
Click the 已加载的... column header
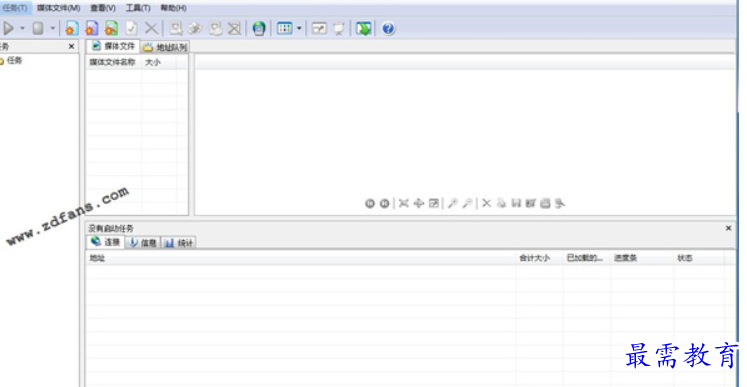pyautogui.click(x=587, y=258)
